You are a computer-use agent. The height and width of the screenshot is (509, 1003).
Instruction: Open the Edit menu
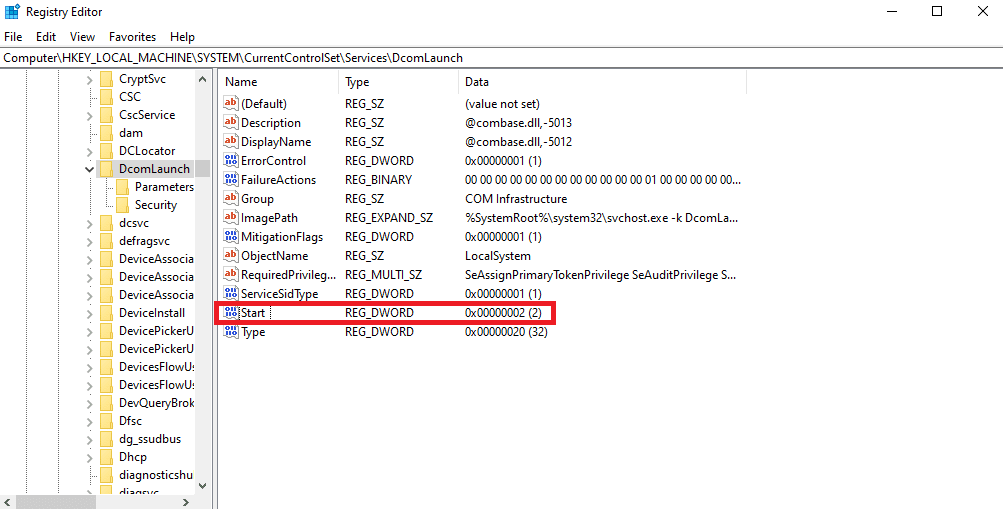46,37
